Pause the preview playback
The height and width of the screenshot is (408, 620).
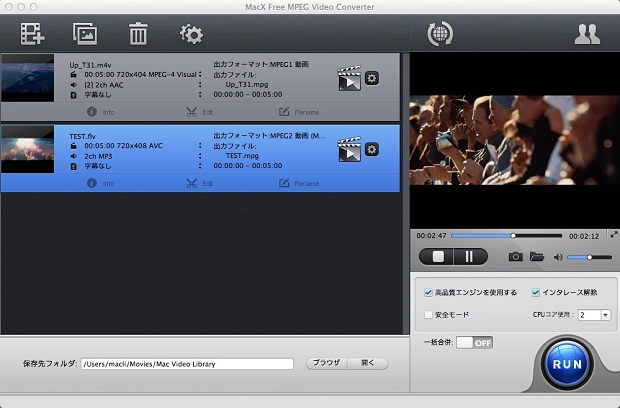click(x=469, y=257)
